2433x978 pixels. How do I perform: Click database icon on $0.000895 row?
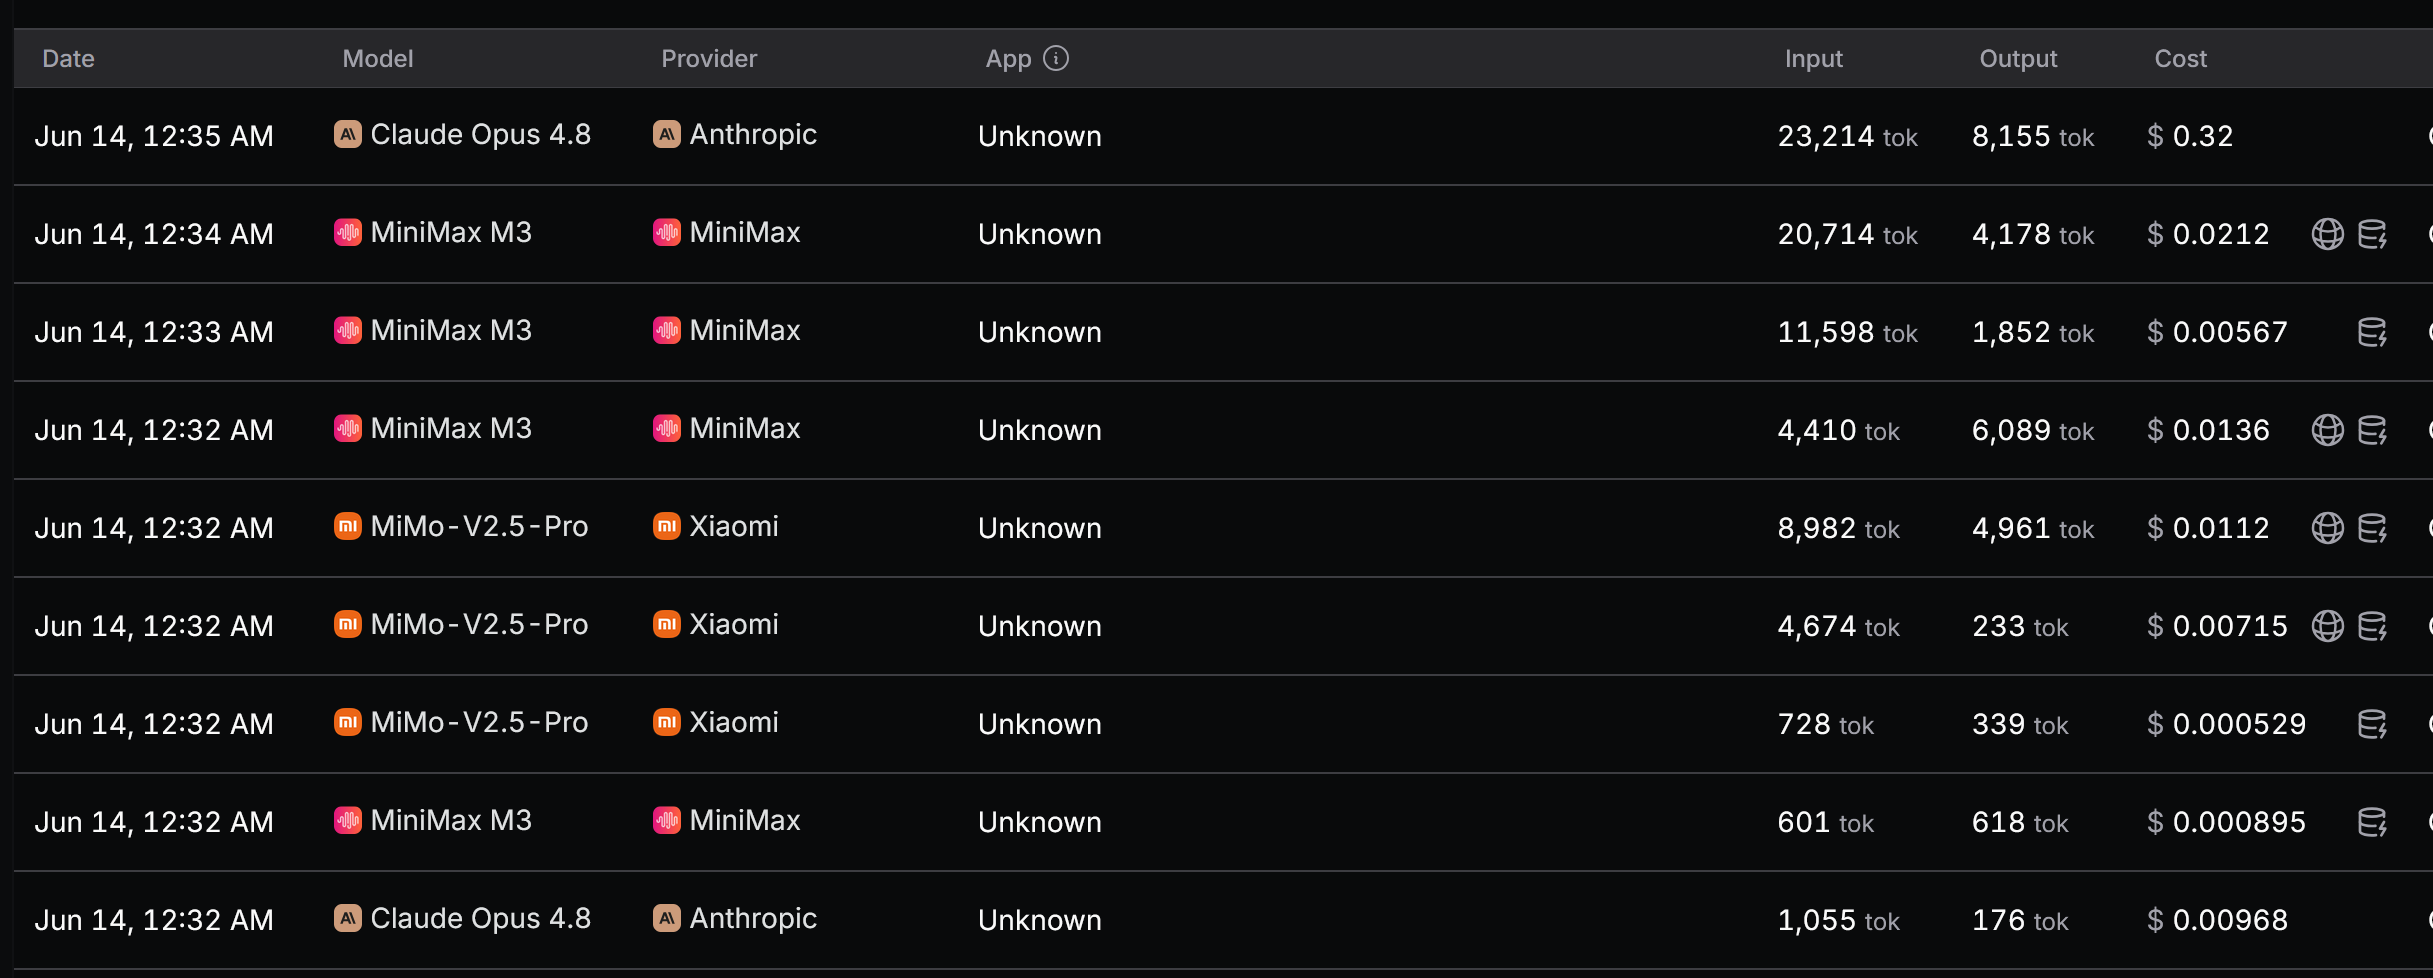[x=2372, y=822]
